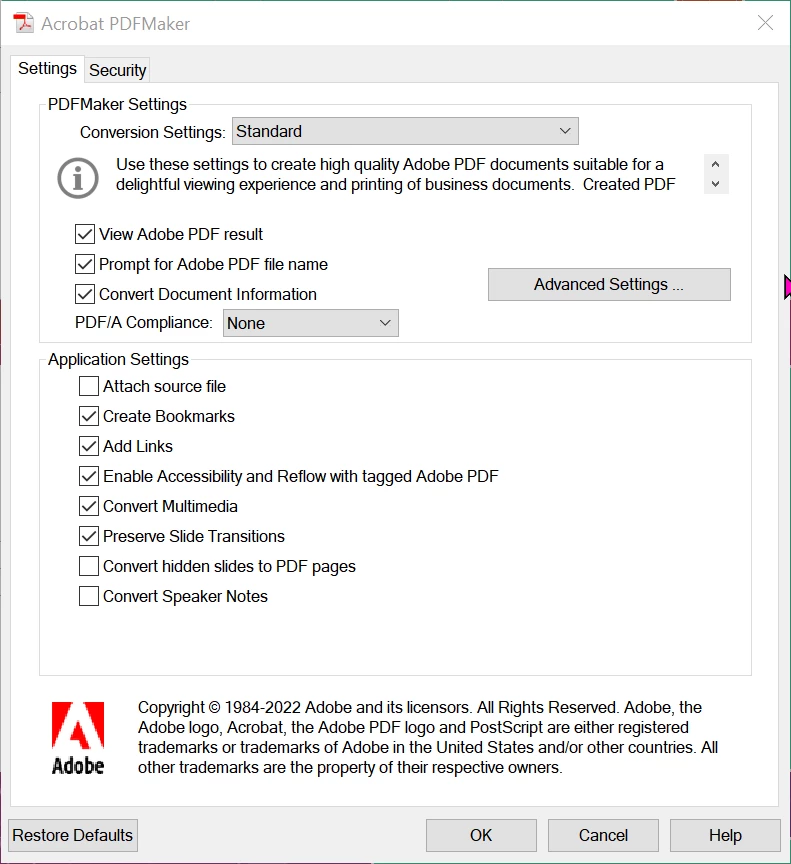Click the copyright notice text
791x864 pixels.
(x=427, y=737)
